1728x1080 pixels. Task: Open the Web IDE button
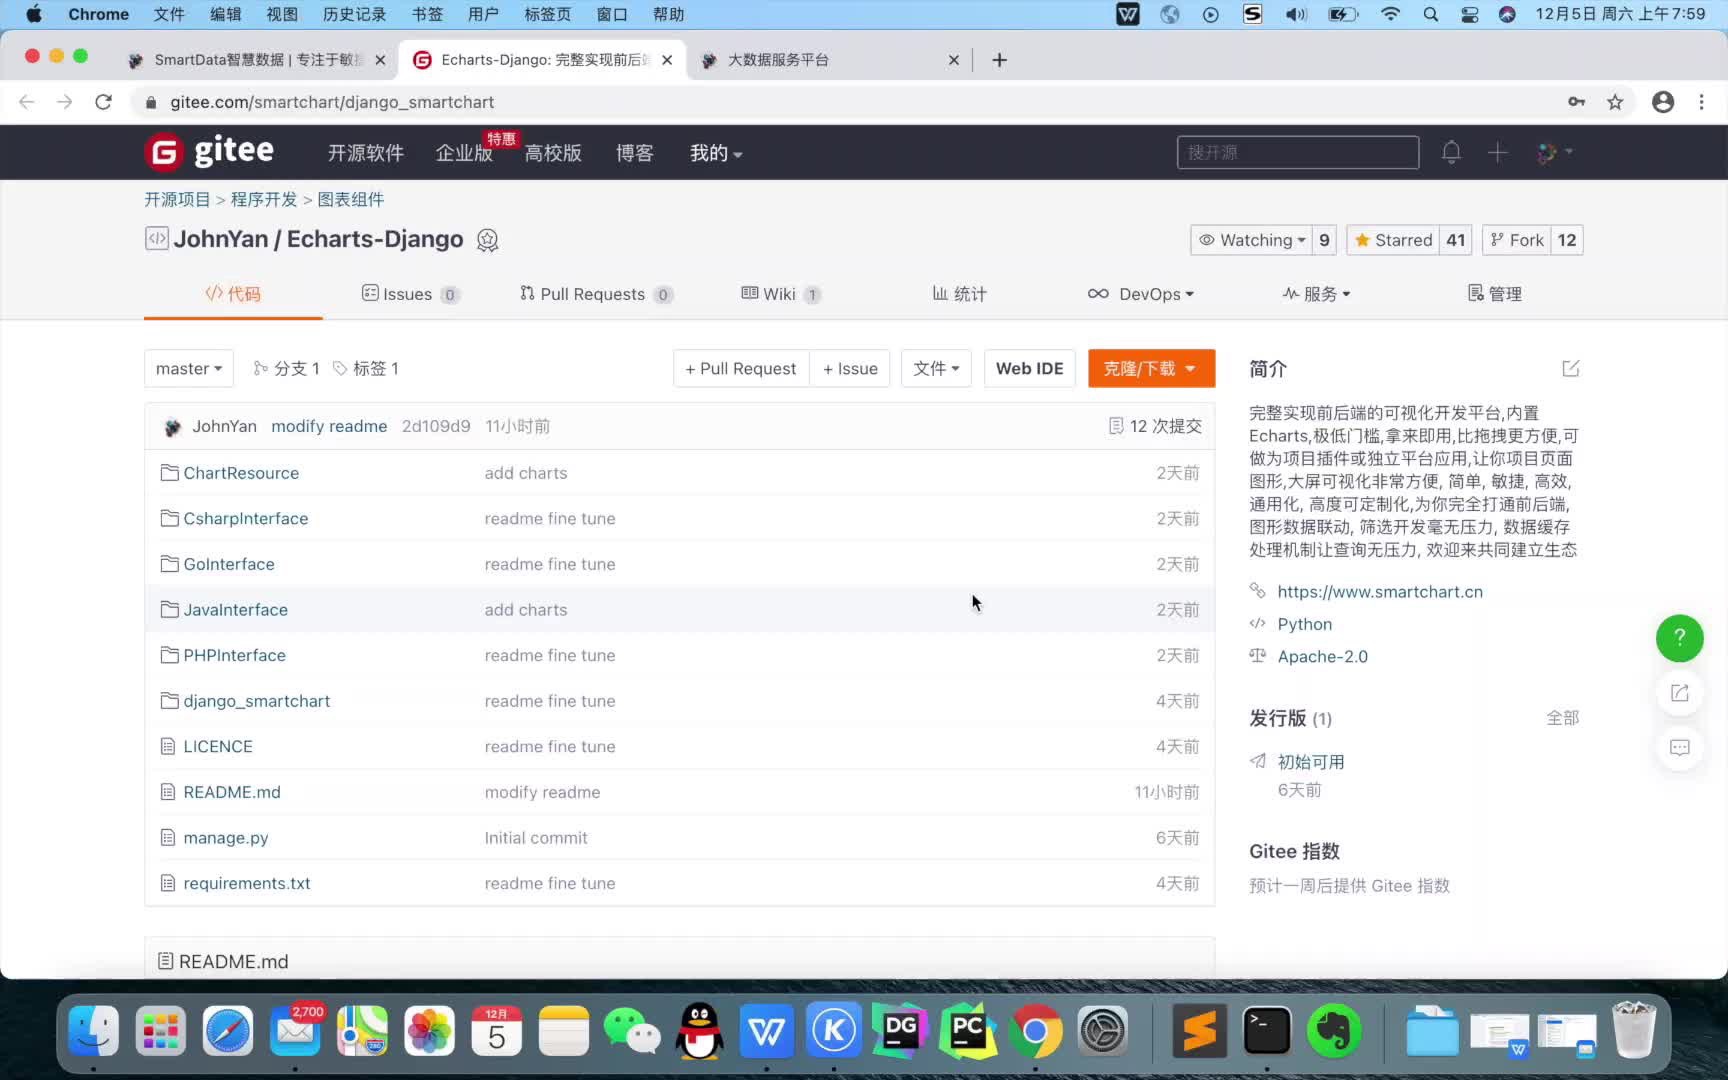pos(1029,369)
